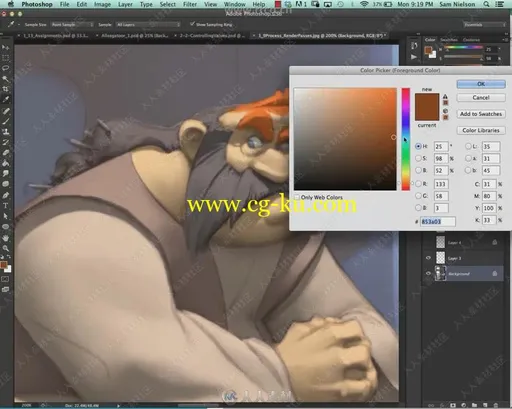
Task: Click the hex color input field
Action: click(438, 221)
